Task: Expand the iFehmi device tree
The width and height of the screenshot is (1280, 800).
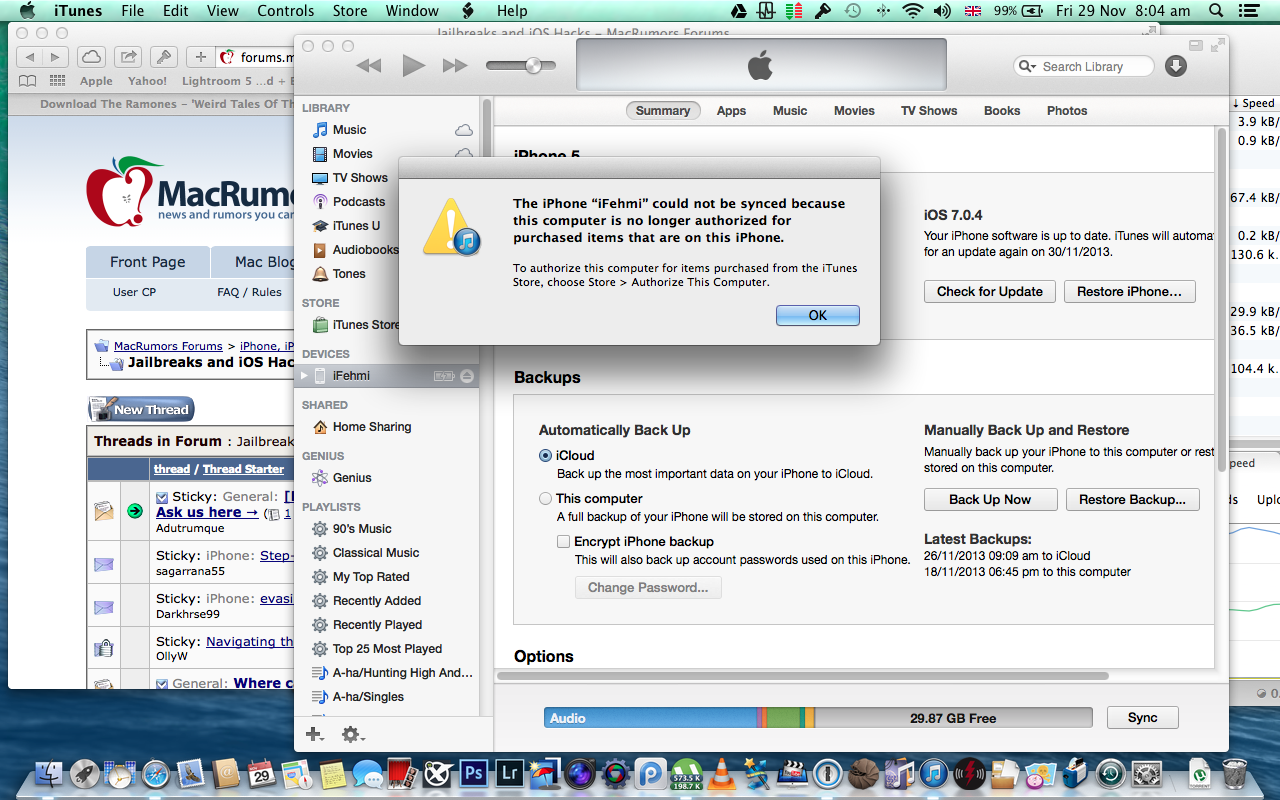Action: 305,376
